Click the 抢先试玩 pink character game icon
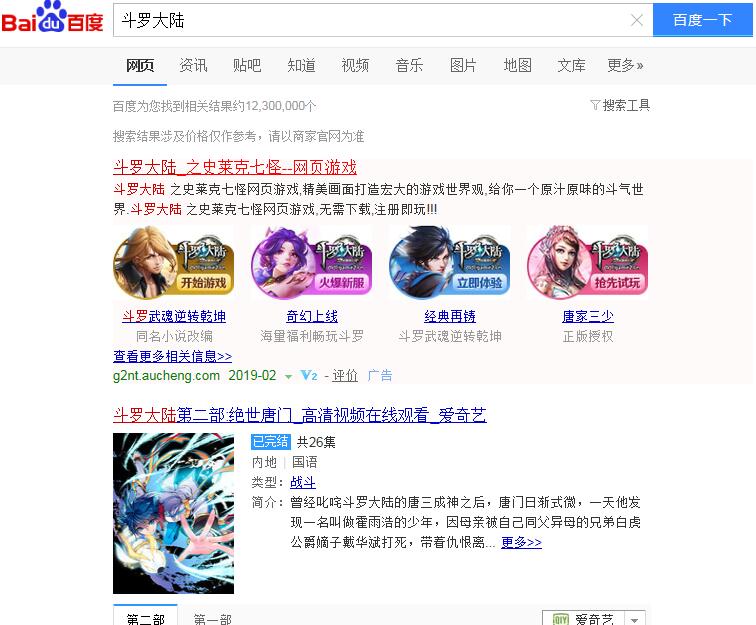This screenshot has height=625, width=756. point(587,262)
